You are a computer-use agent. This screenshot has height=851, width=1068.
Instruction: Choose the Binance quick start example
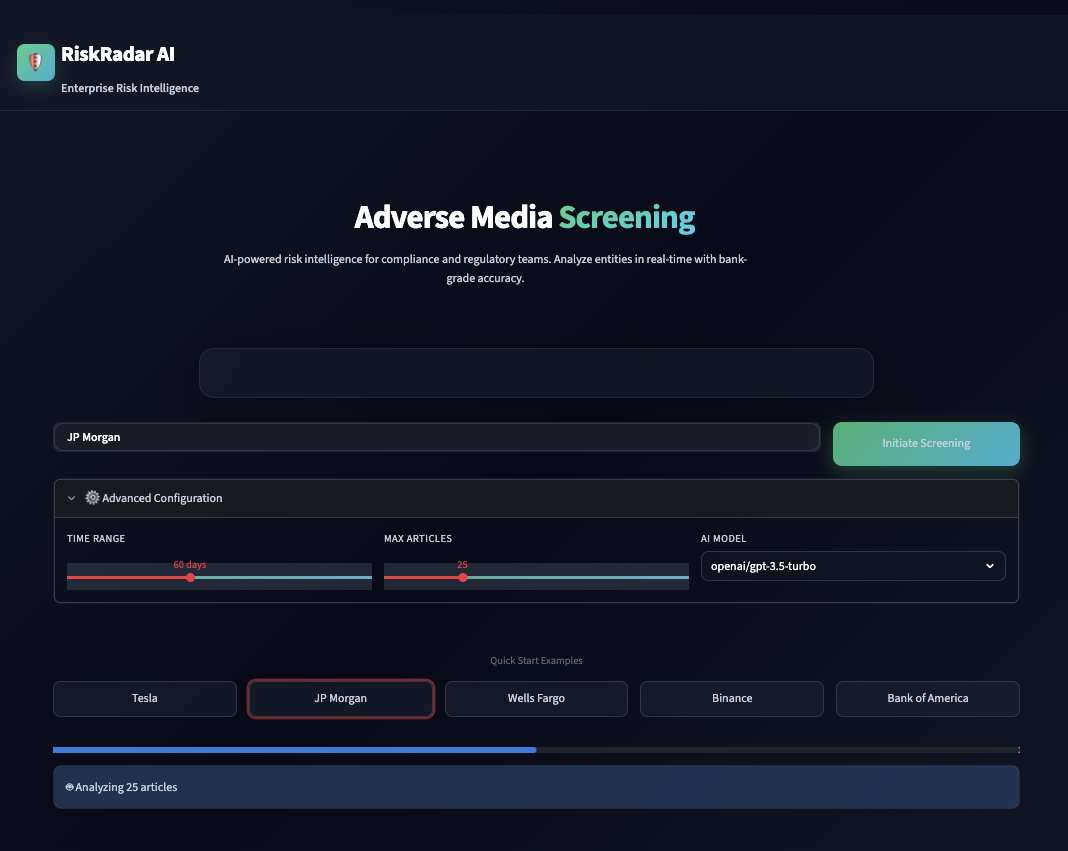(732, 698)
